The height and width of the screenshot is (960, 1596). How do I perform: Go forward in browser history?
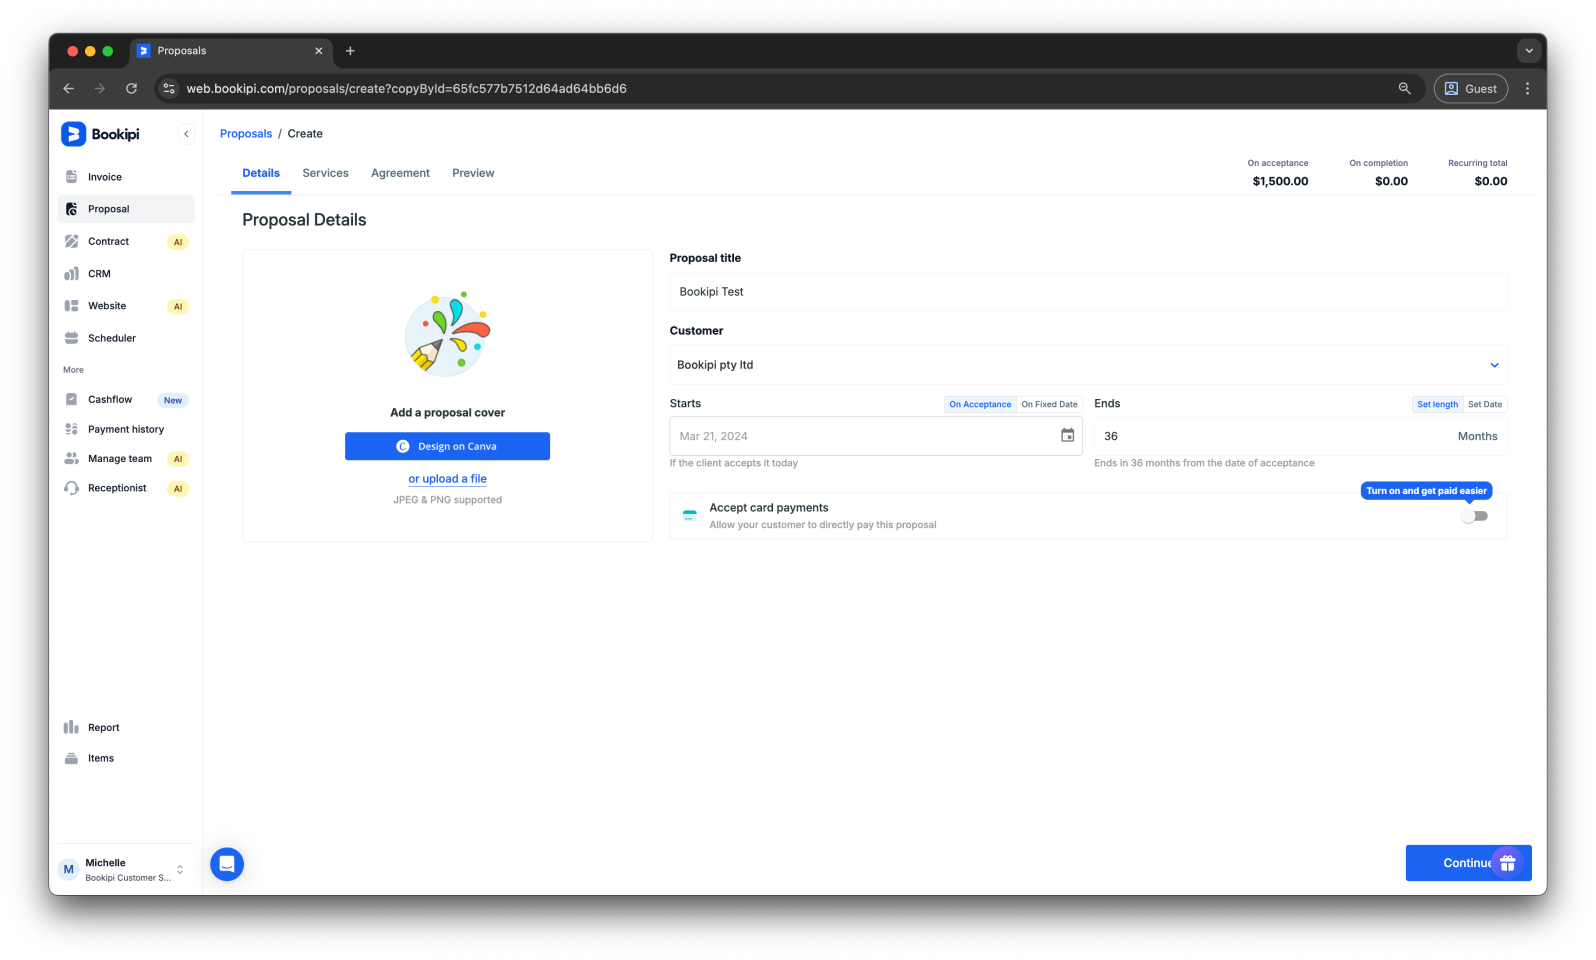pyautogui.click(x=99, y=88)
